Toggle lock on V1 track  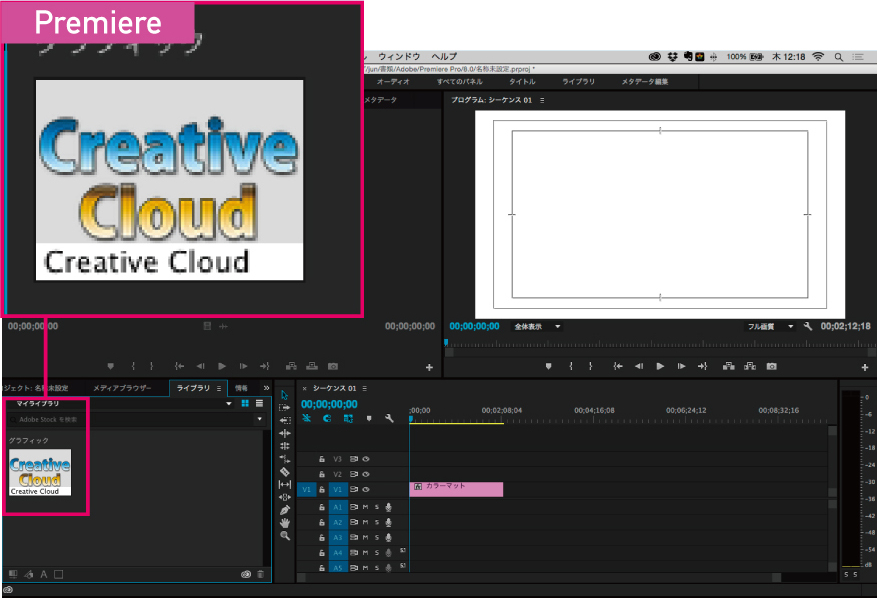pyautogui.click(x=322, y=489)
